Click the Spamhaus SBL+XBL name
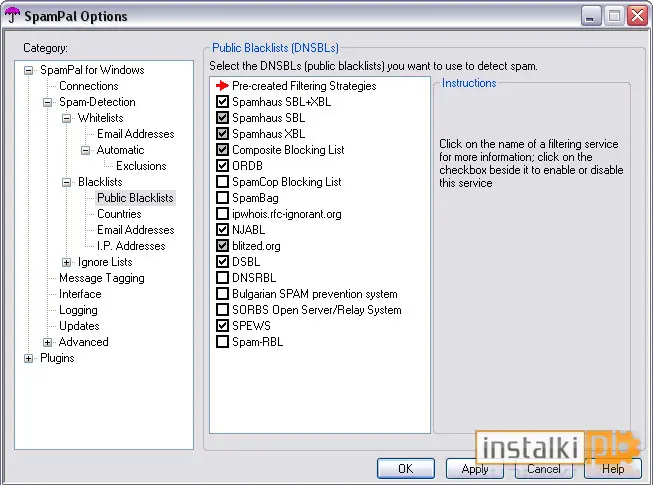 (282, 102)
